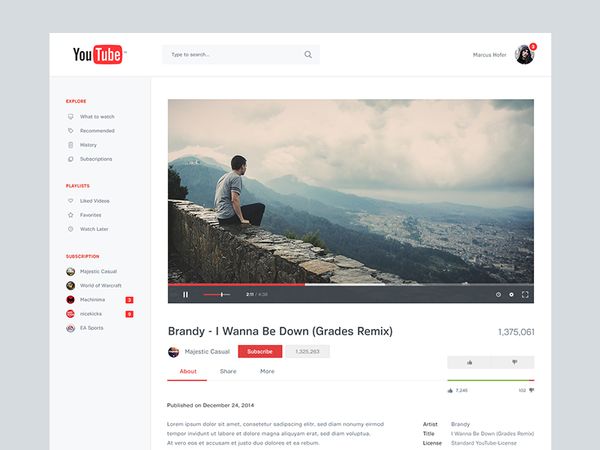Click the video frame
The height and width of the screenshot is (450, 600).
(x=351, y=191)
